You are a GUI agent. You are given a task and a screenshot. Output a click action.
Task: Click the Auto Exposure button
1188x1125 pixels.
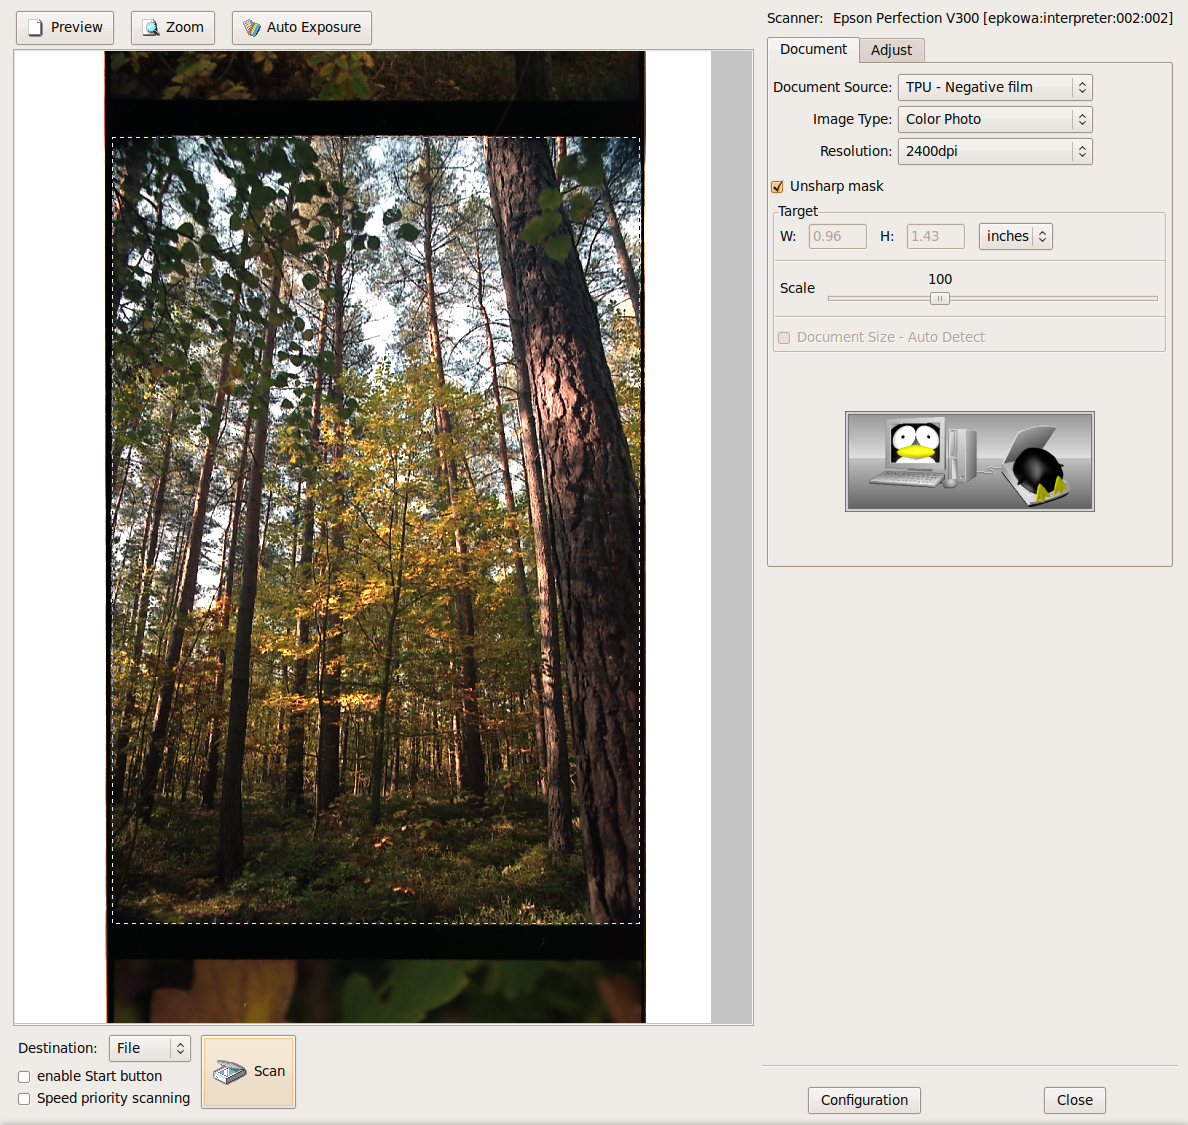tap(302, 27)
